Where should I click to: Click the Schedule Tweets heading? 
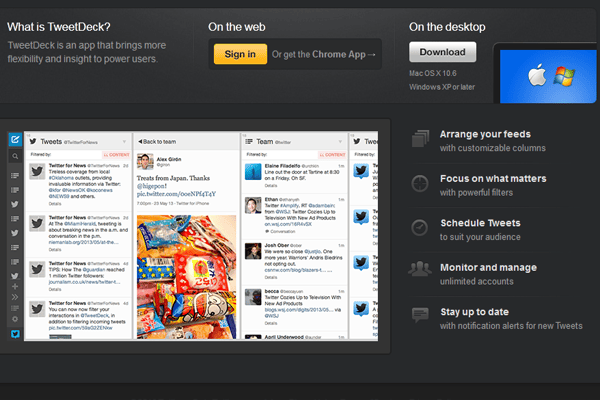[480, 223]
